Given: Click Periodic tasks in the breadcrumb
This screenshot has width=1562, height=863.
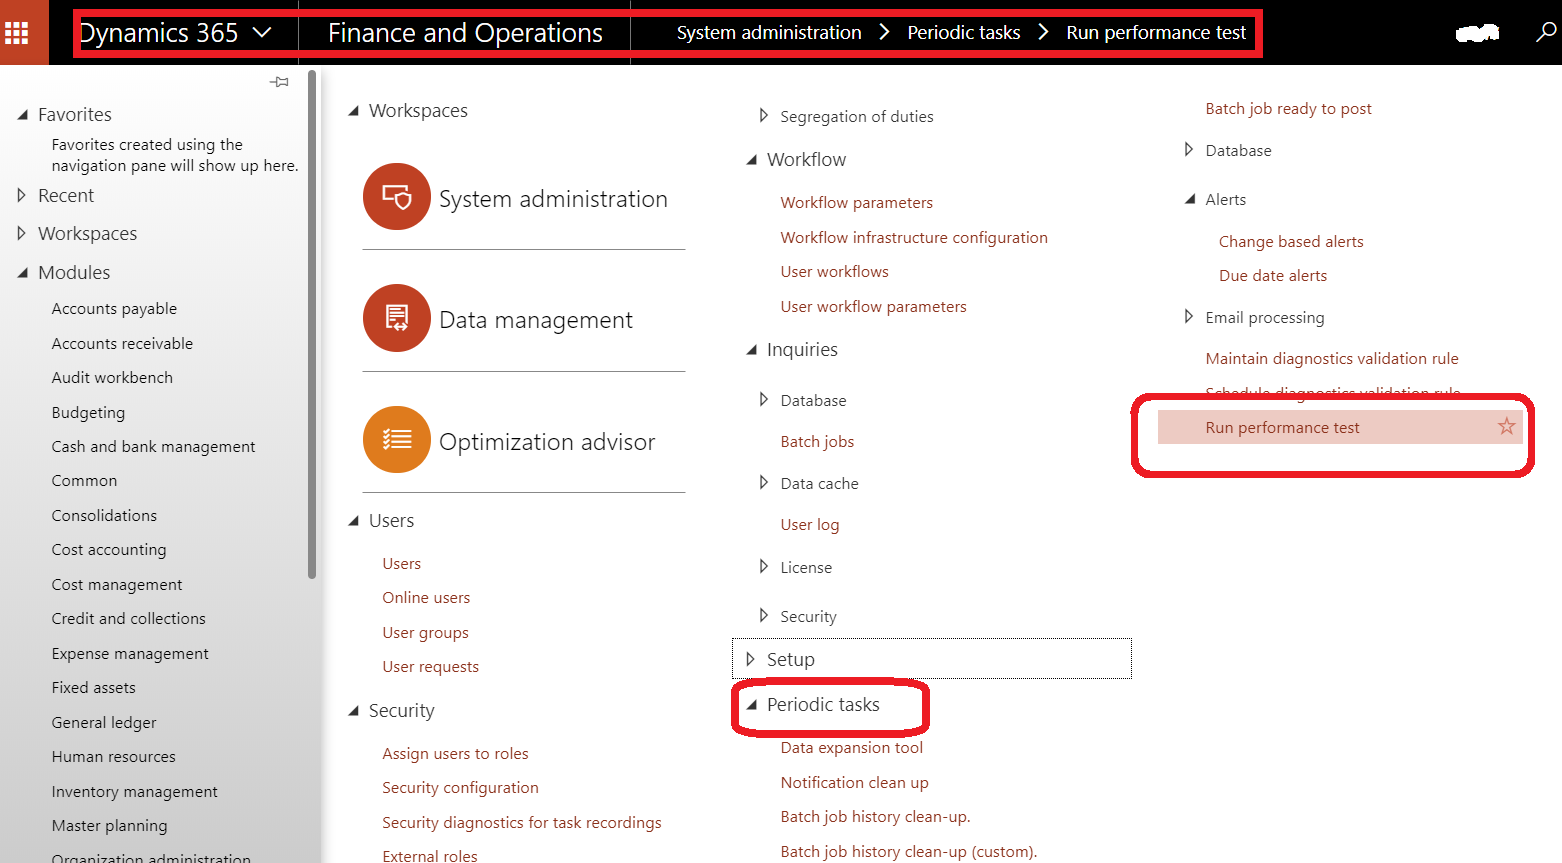Looking at the screenshot, I should point(962,32).
